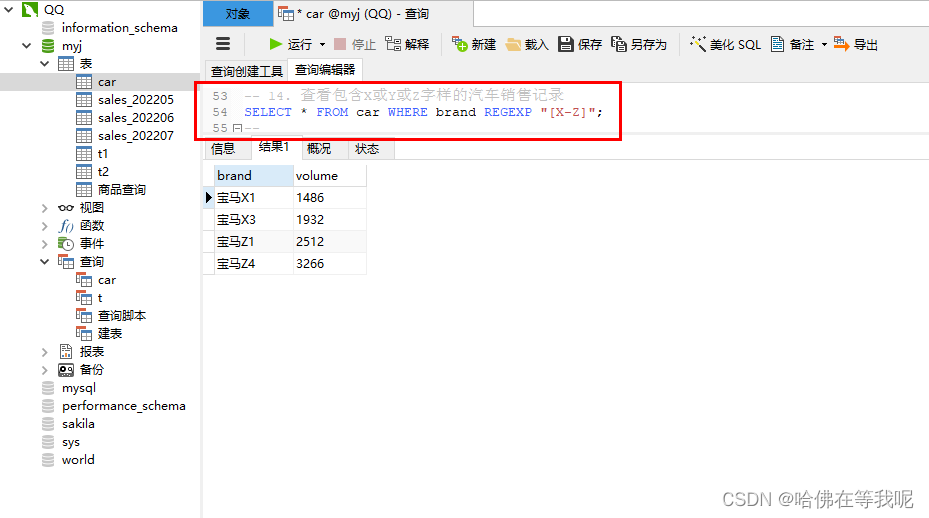This screenshot has height=518, width=929.
Task: Select table sales_202206
Action: click(x=136, y=117)
